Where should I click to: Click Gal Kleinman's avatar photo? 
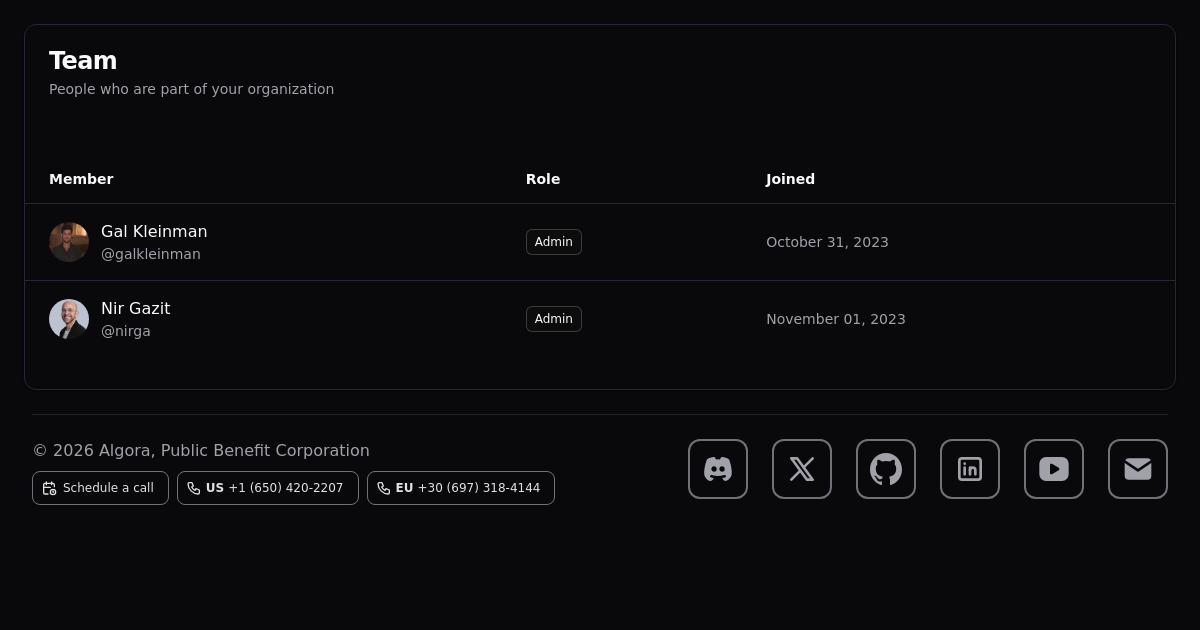tap(69, 242)
